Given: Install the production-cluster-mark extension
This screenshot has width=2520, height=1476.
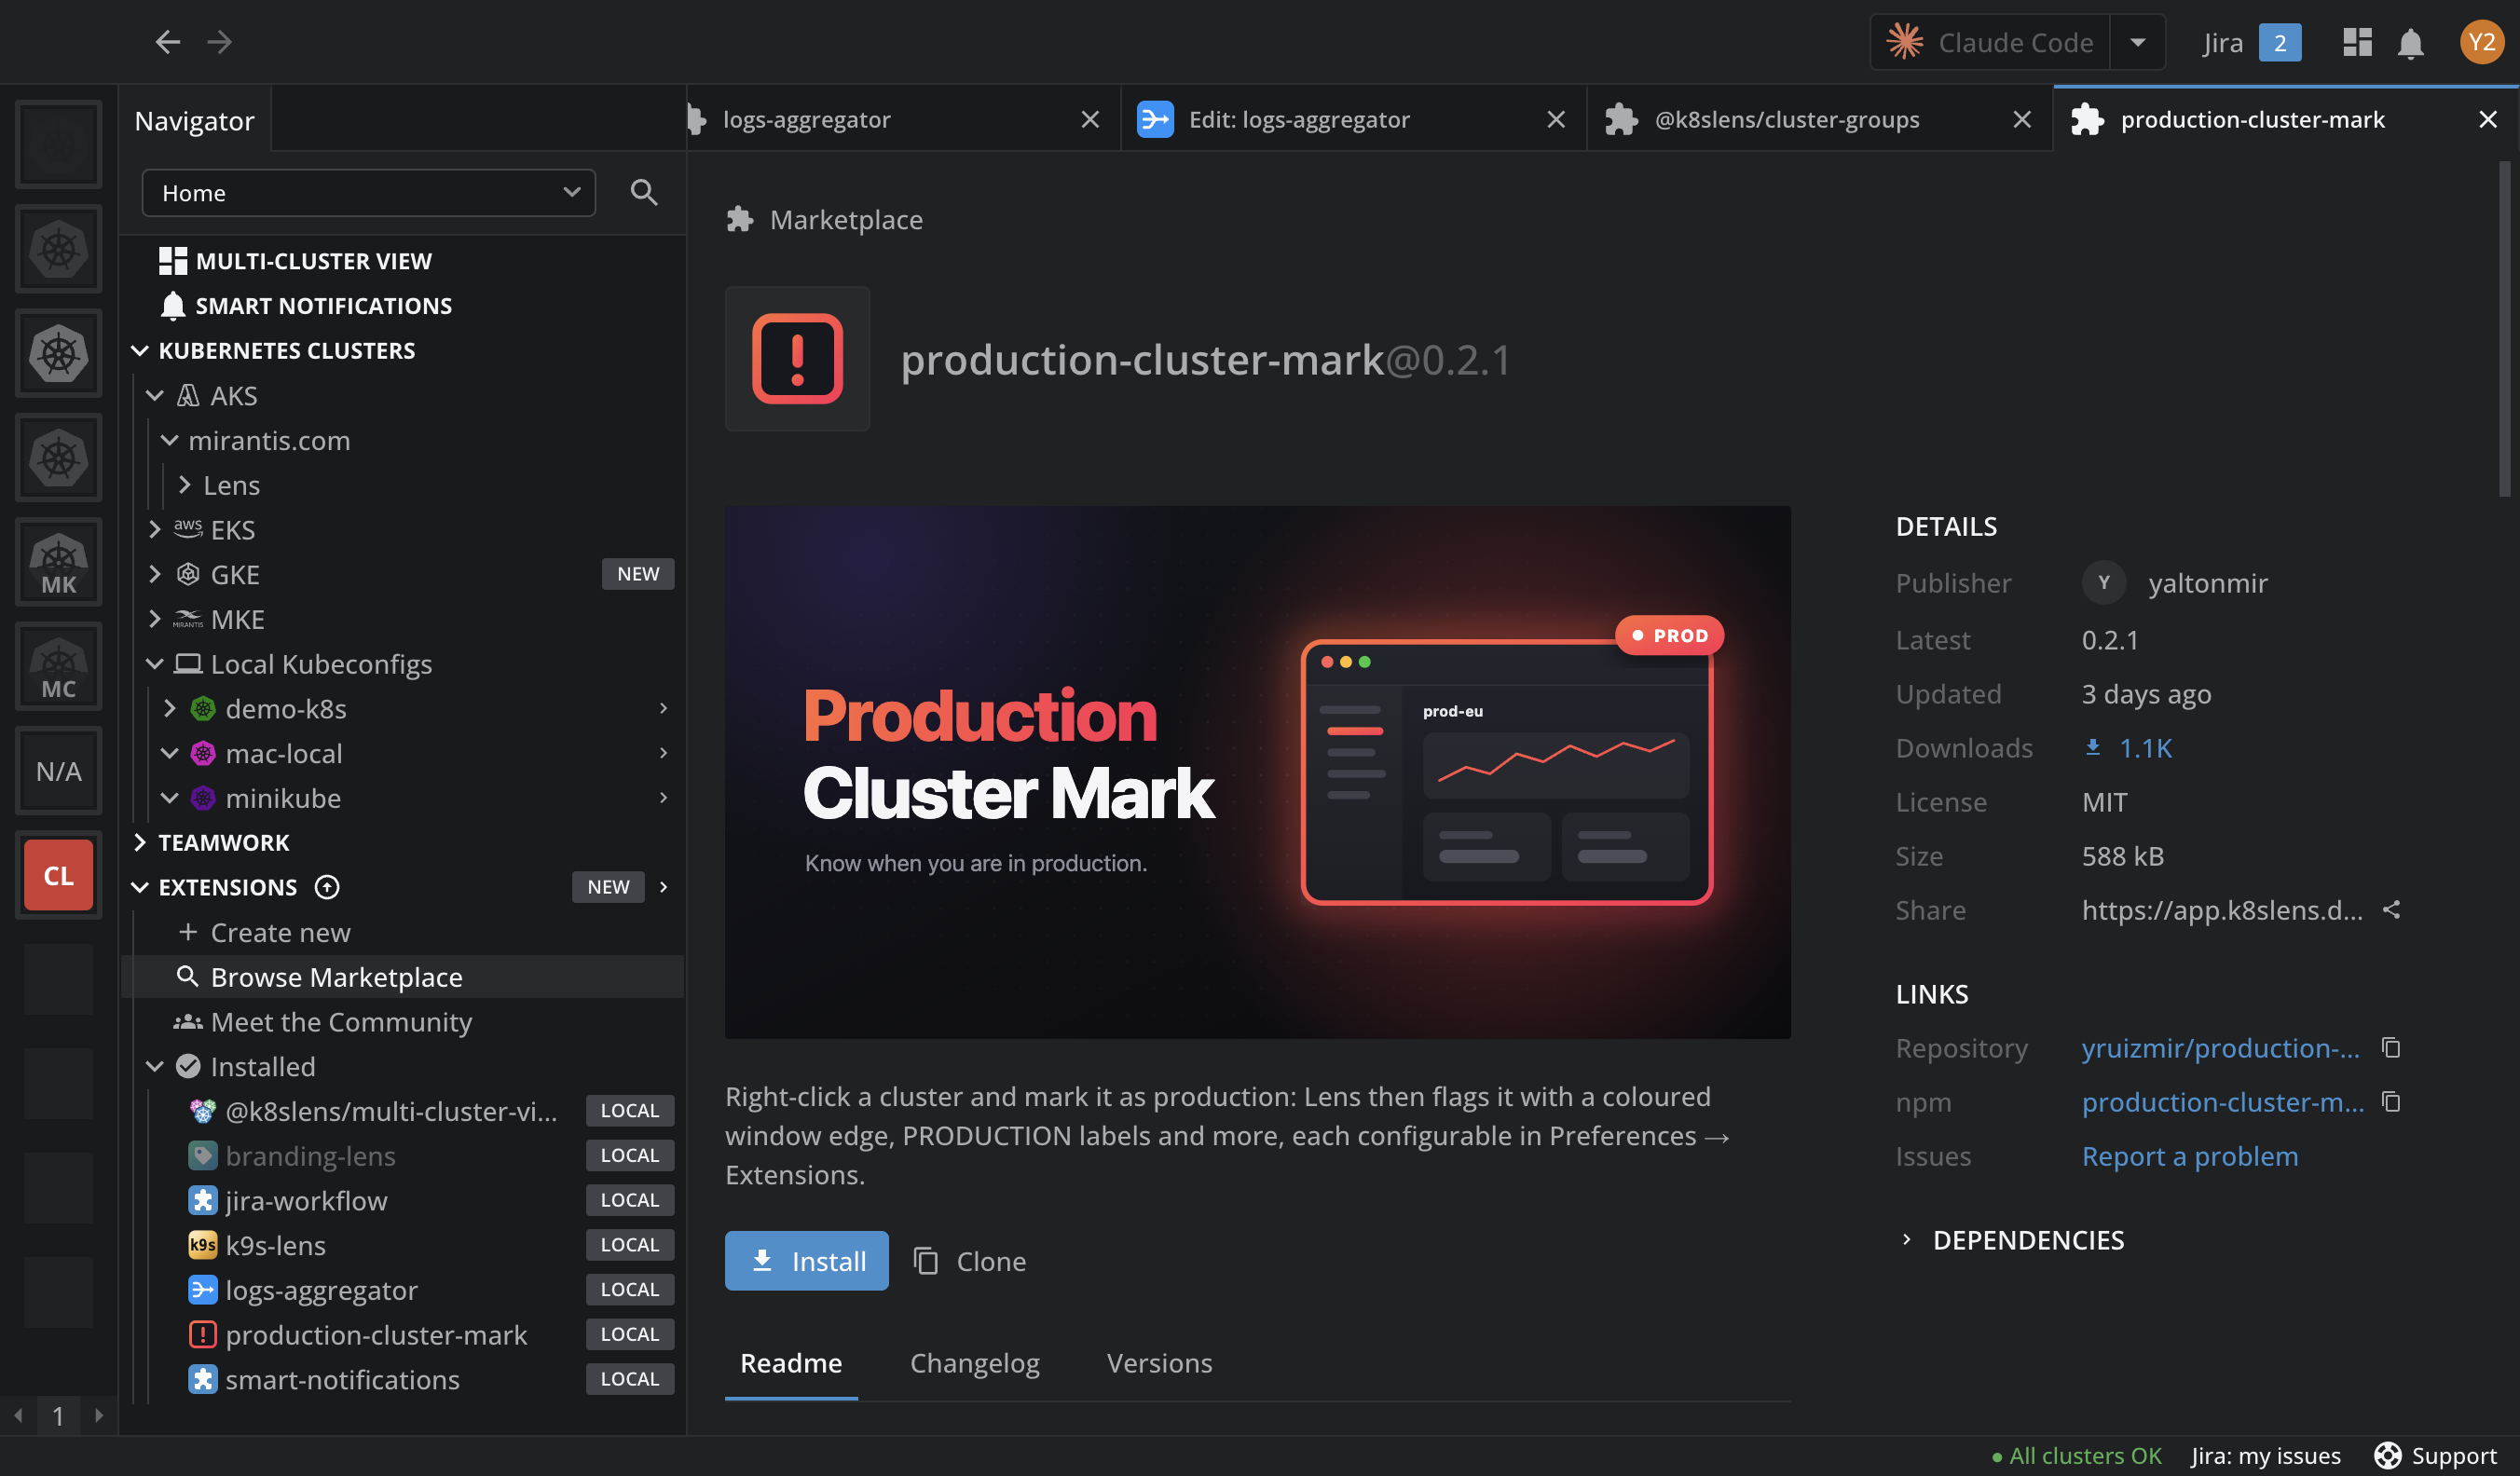Looking at the screenshot, I should 806,1261.
